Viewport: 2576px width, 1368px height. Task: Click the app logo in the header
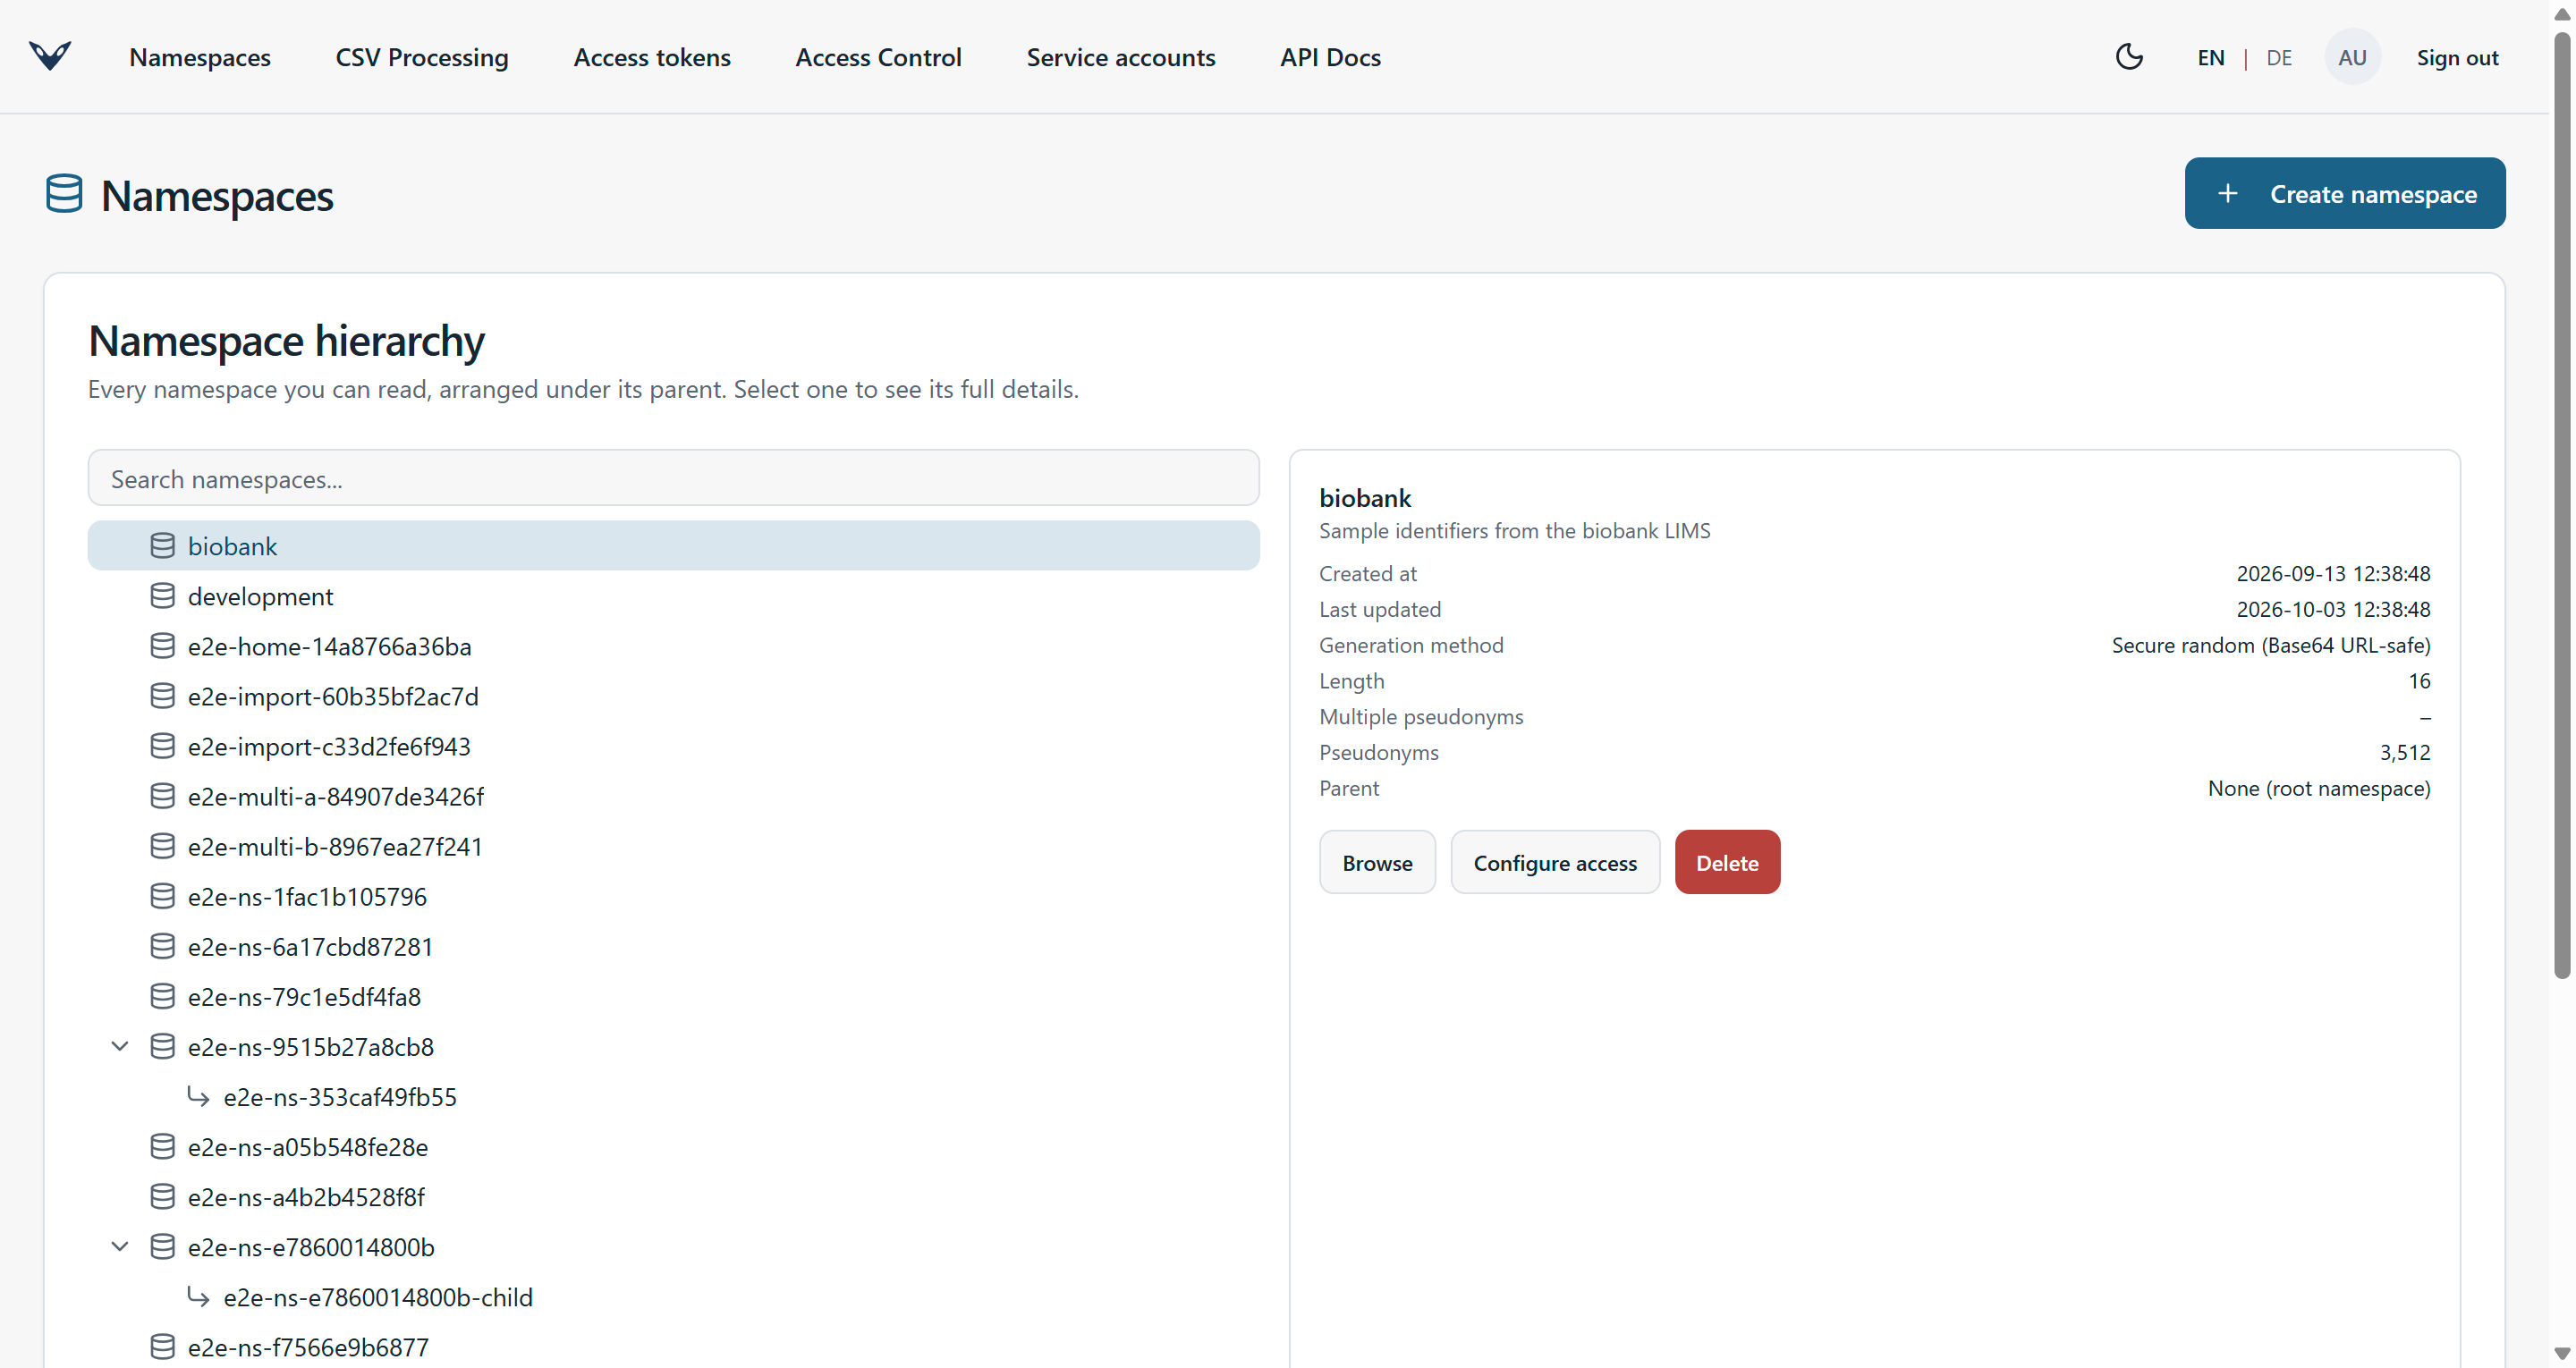(x=50, y=56)
